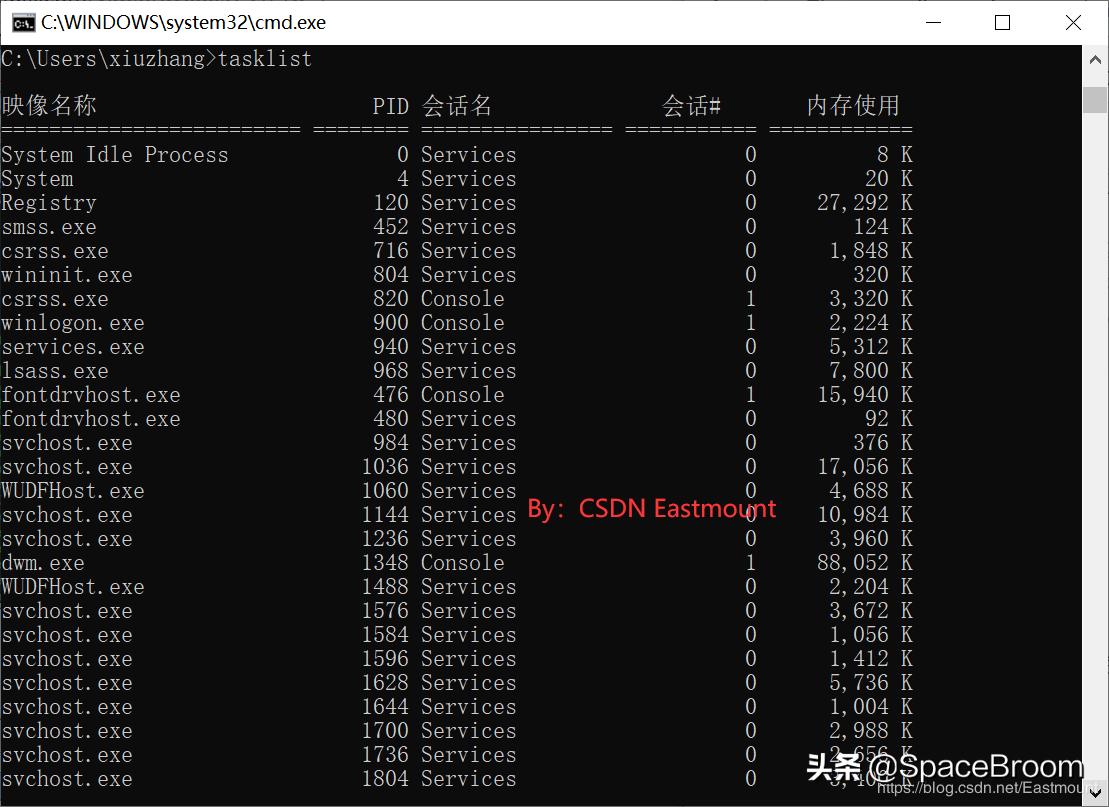Click csrss.exe in the PID 716 row

click(x=54, y=251)
